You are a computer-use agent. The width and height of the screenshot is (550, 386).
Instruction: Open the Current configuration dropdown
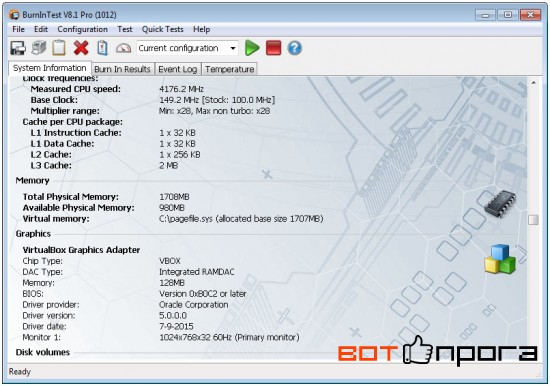(x=187, y=48)
